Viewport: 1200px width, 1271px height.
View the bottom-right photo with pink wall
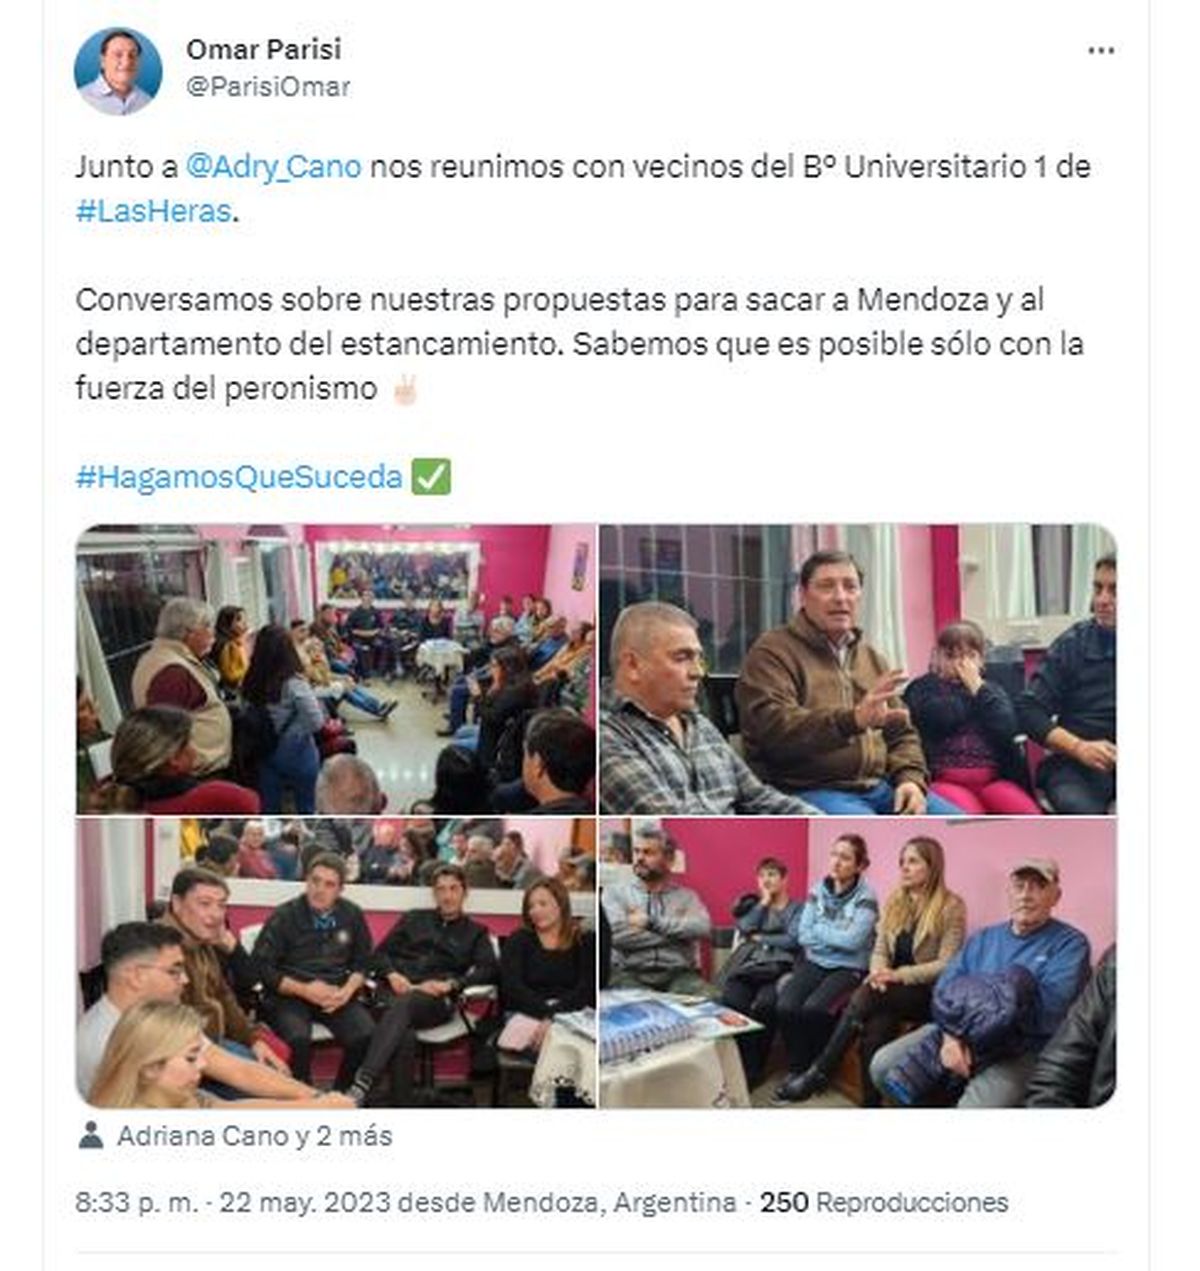(x=858, y=962)
